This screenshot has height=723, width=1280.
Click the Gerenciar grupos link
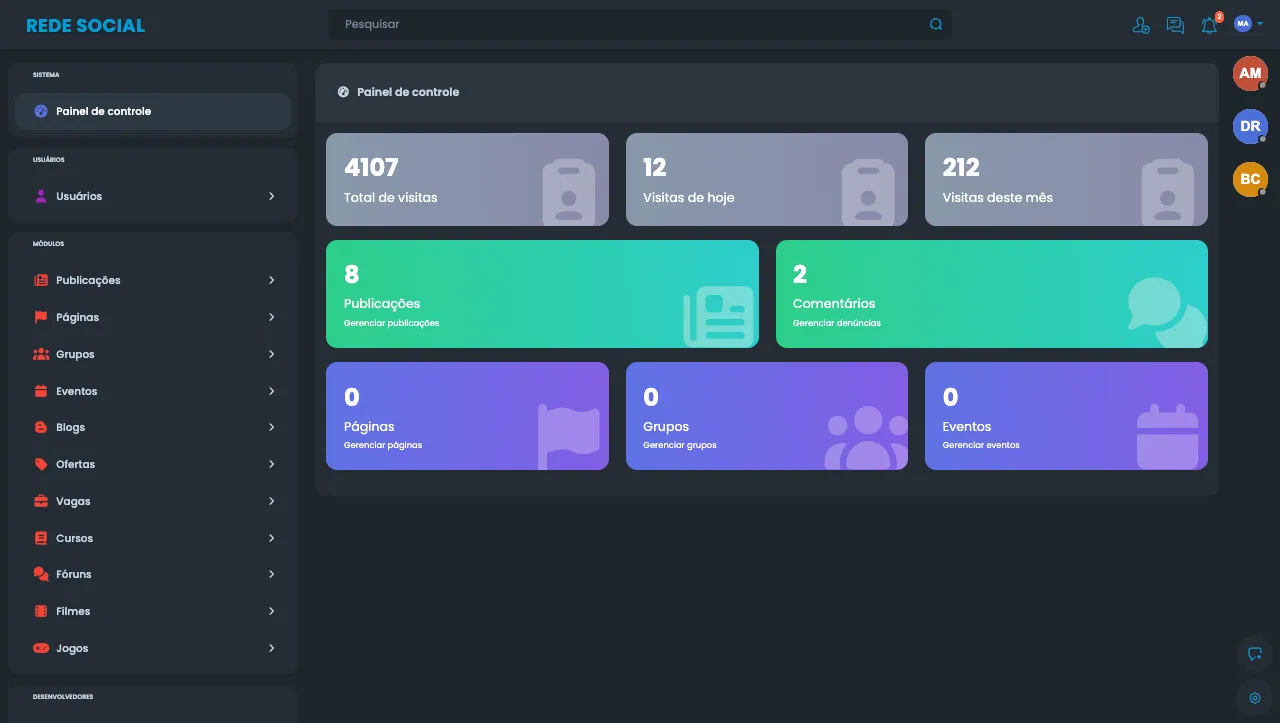point(680,445)
